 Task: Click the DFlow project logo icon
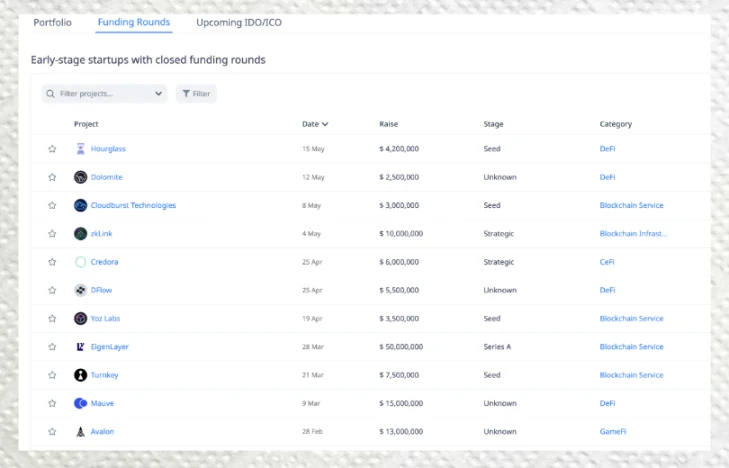pos(80,290)
